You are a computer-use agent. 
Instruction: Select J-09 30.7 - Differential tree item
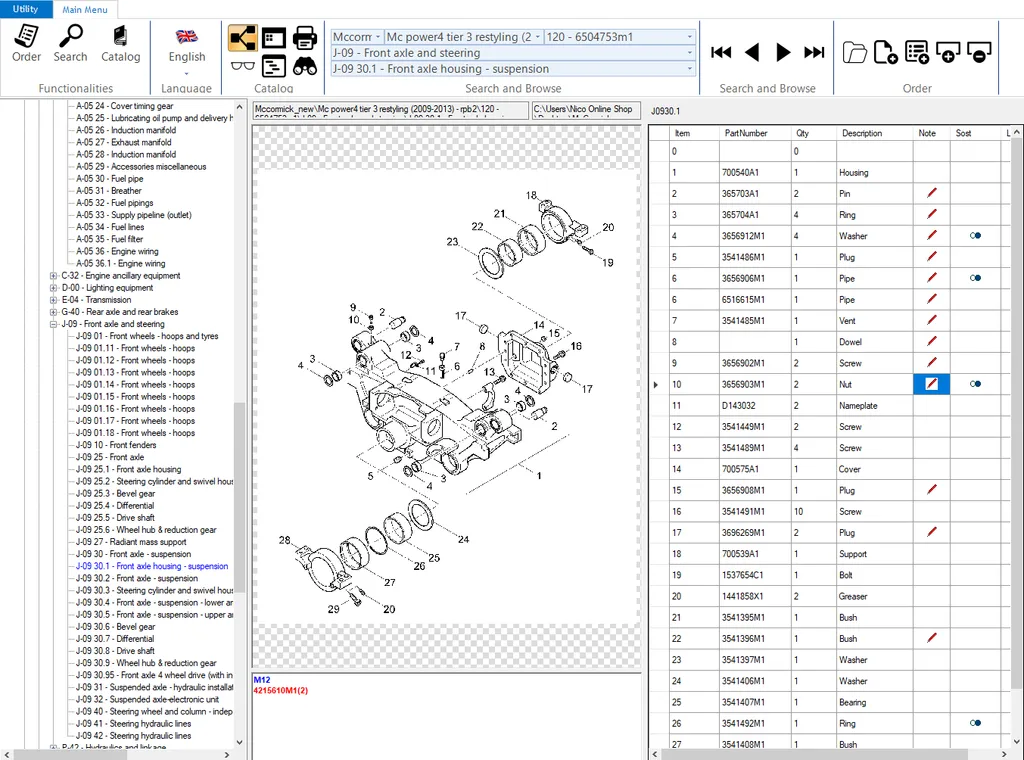[115, 639]
